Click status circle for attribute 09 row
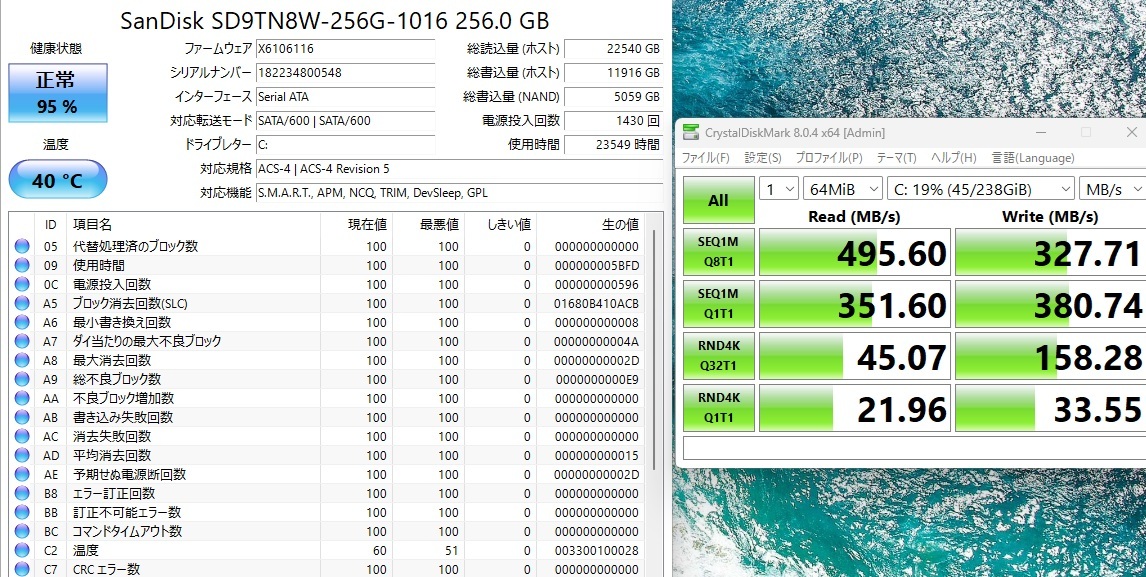The height and width of the screenshot is (577, 1146). tap(22, 265)
